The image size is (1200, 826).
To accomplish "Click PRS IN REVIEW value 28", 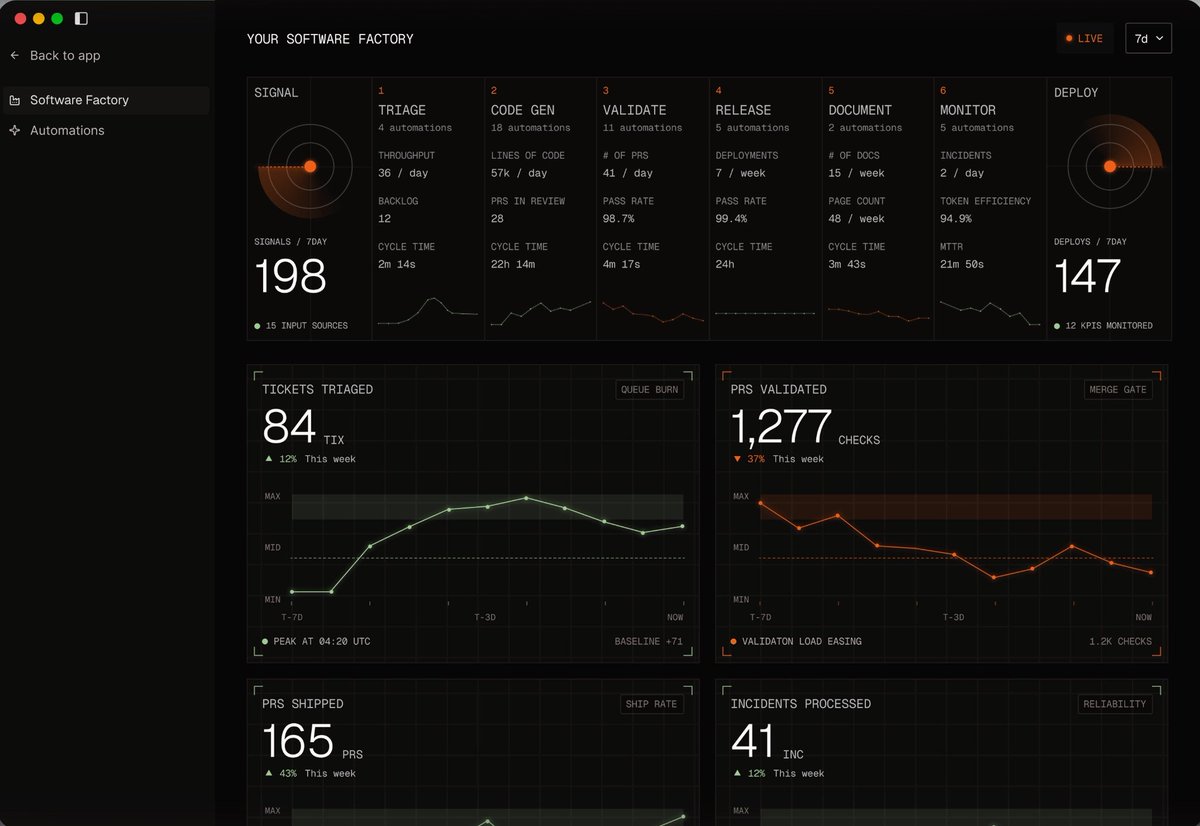I will pyautogui.click(x=497, y=218).
